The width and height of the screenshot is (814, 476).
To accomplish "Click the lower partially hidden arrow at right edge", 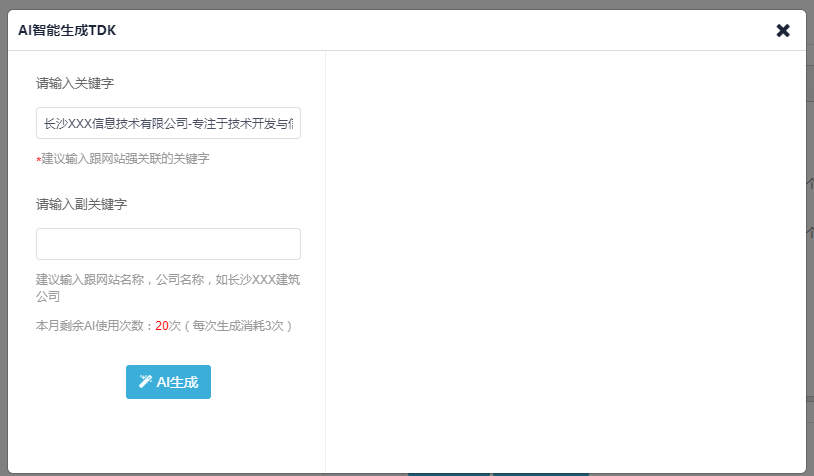I will 810,232.
